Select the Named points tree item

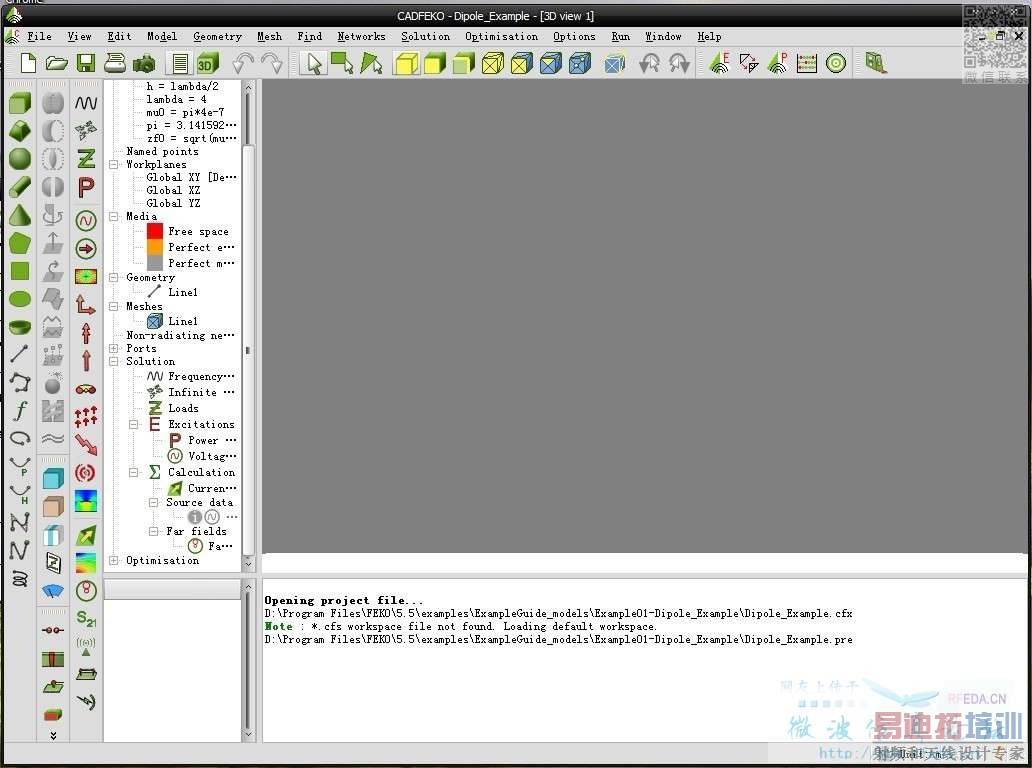162,151
